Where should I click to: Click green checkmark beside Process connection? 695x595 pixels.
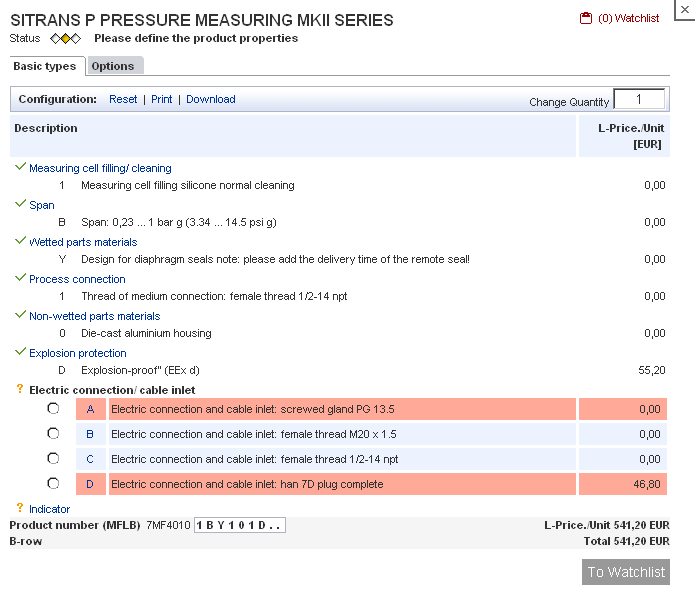20,278
